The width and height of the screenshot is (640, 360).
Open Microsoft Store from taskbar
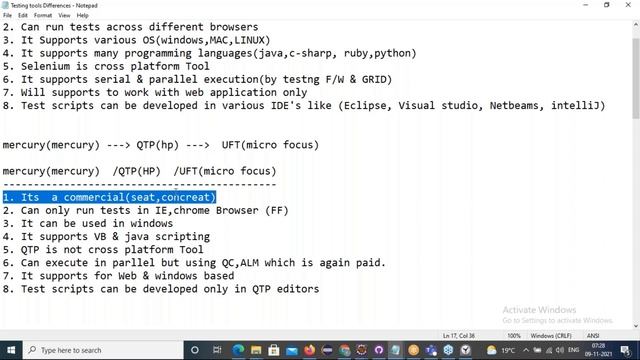click(274, 350)
